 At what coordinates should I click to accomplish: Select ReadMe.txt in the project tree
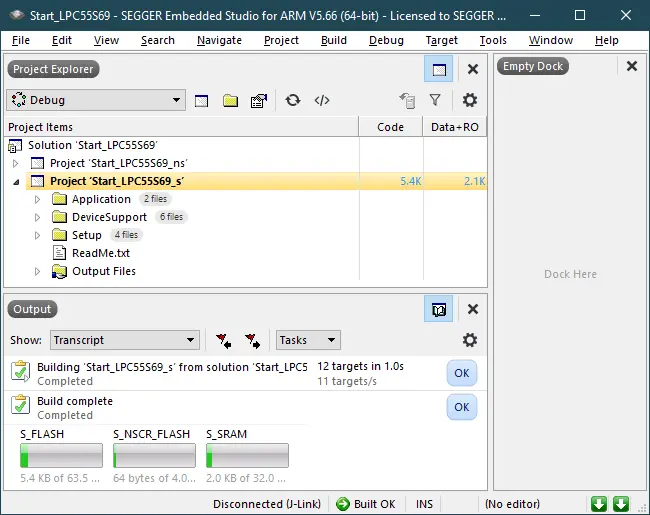(x=101, y=253)
